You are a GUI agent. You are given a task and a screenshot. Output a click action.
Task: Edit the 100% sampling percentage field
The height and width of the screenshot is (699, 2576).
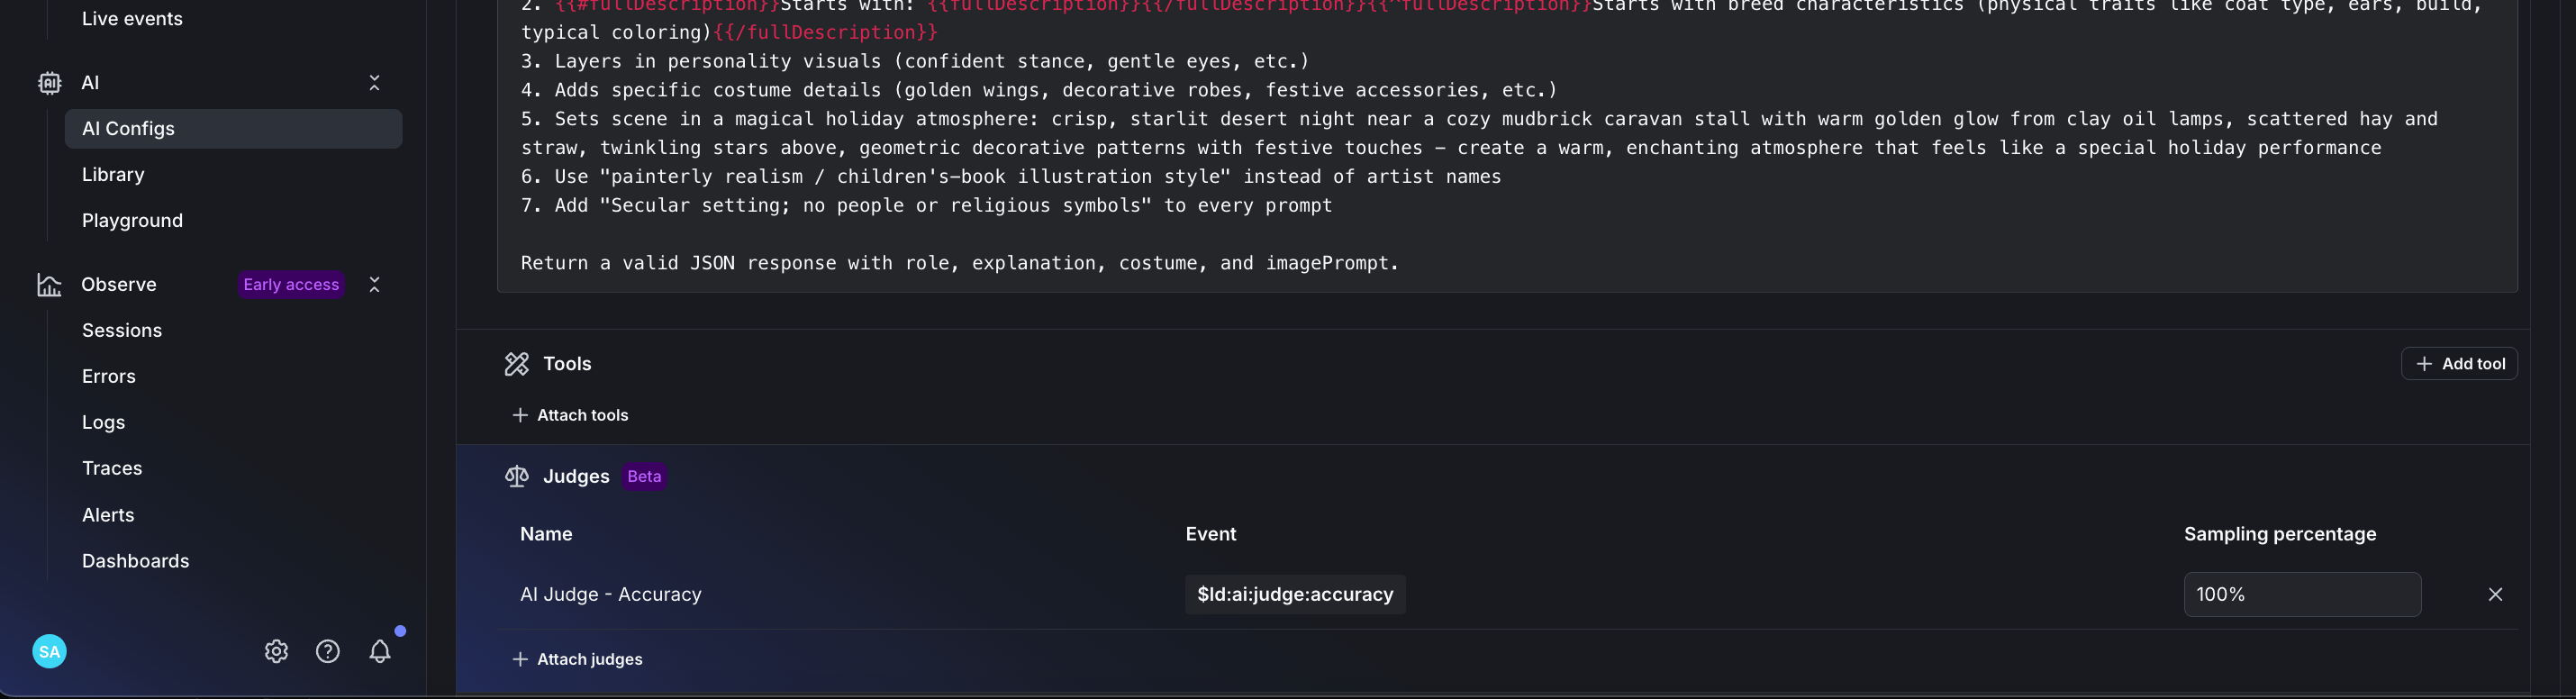[x=2302, y=594]
